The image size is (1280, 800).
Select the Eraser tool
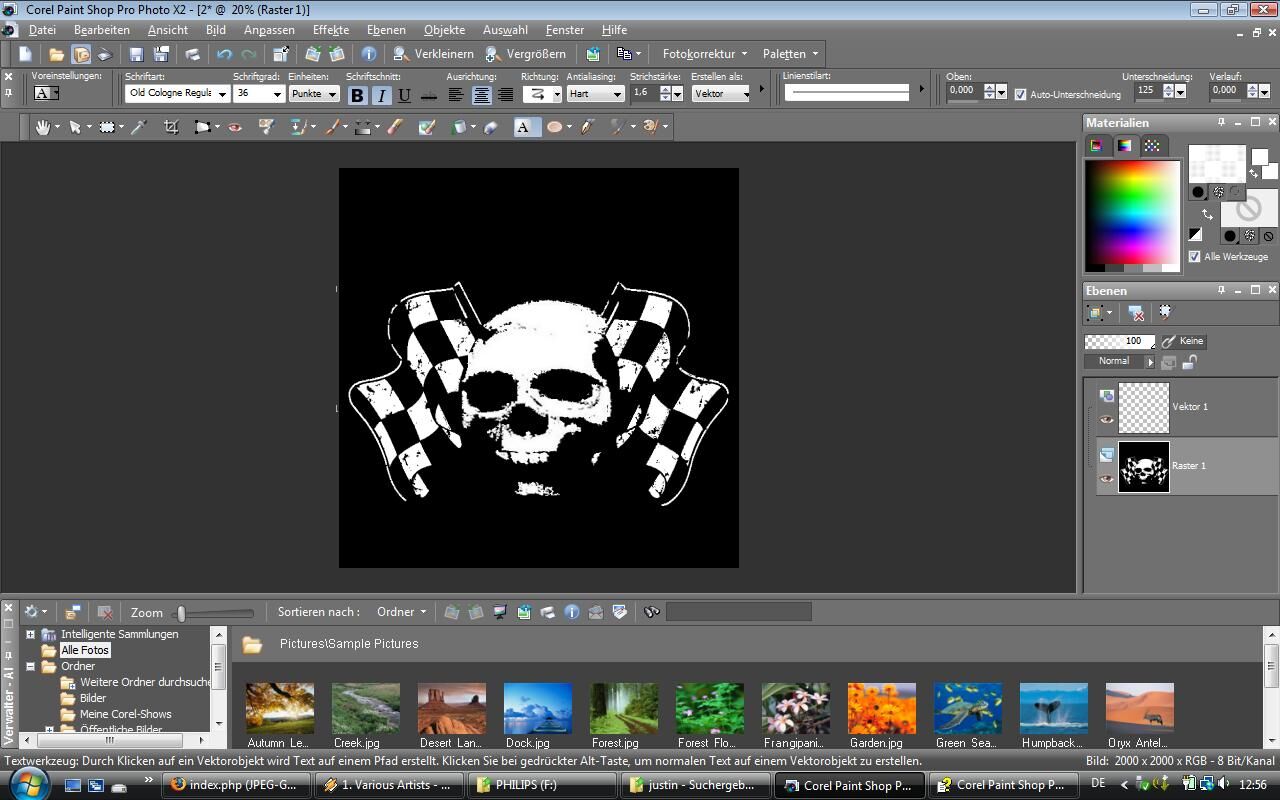click(491, 127)
